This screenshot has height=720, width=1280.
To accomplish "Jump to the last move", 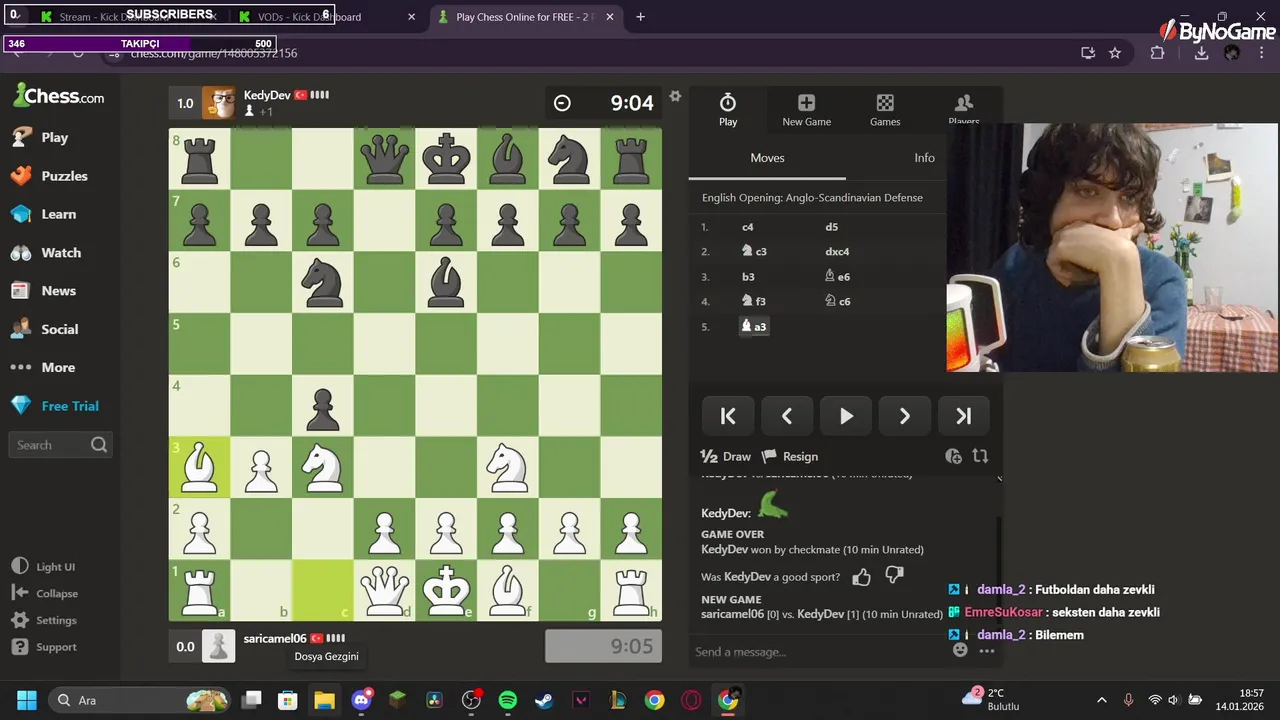I will (x=963, y=416).
